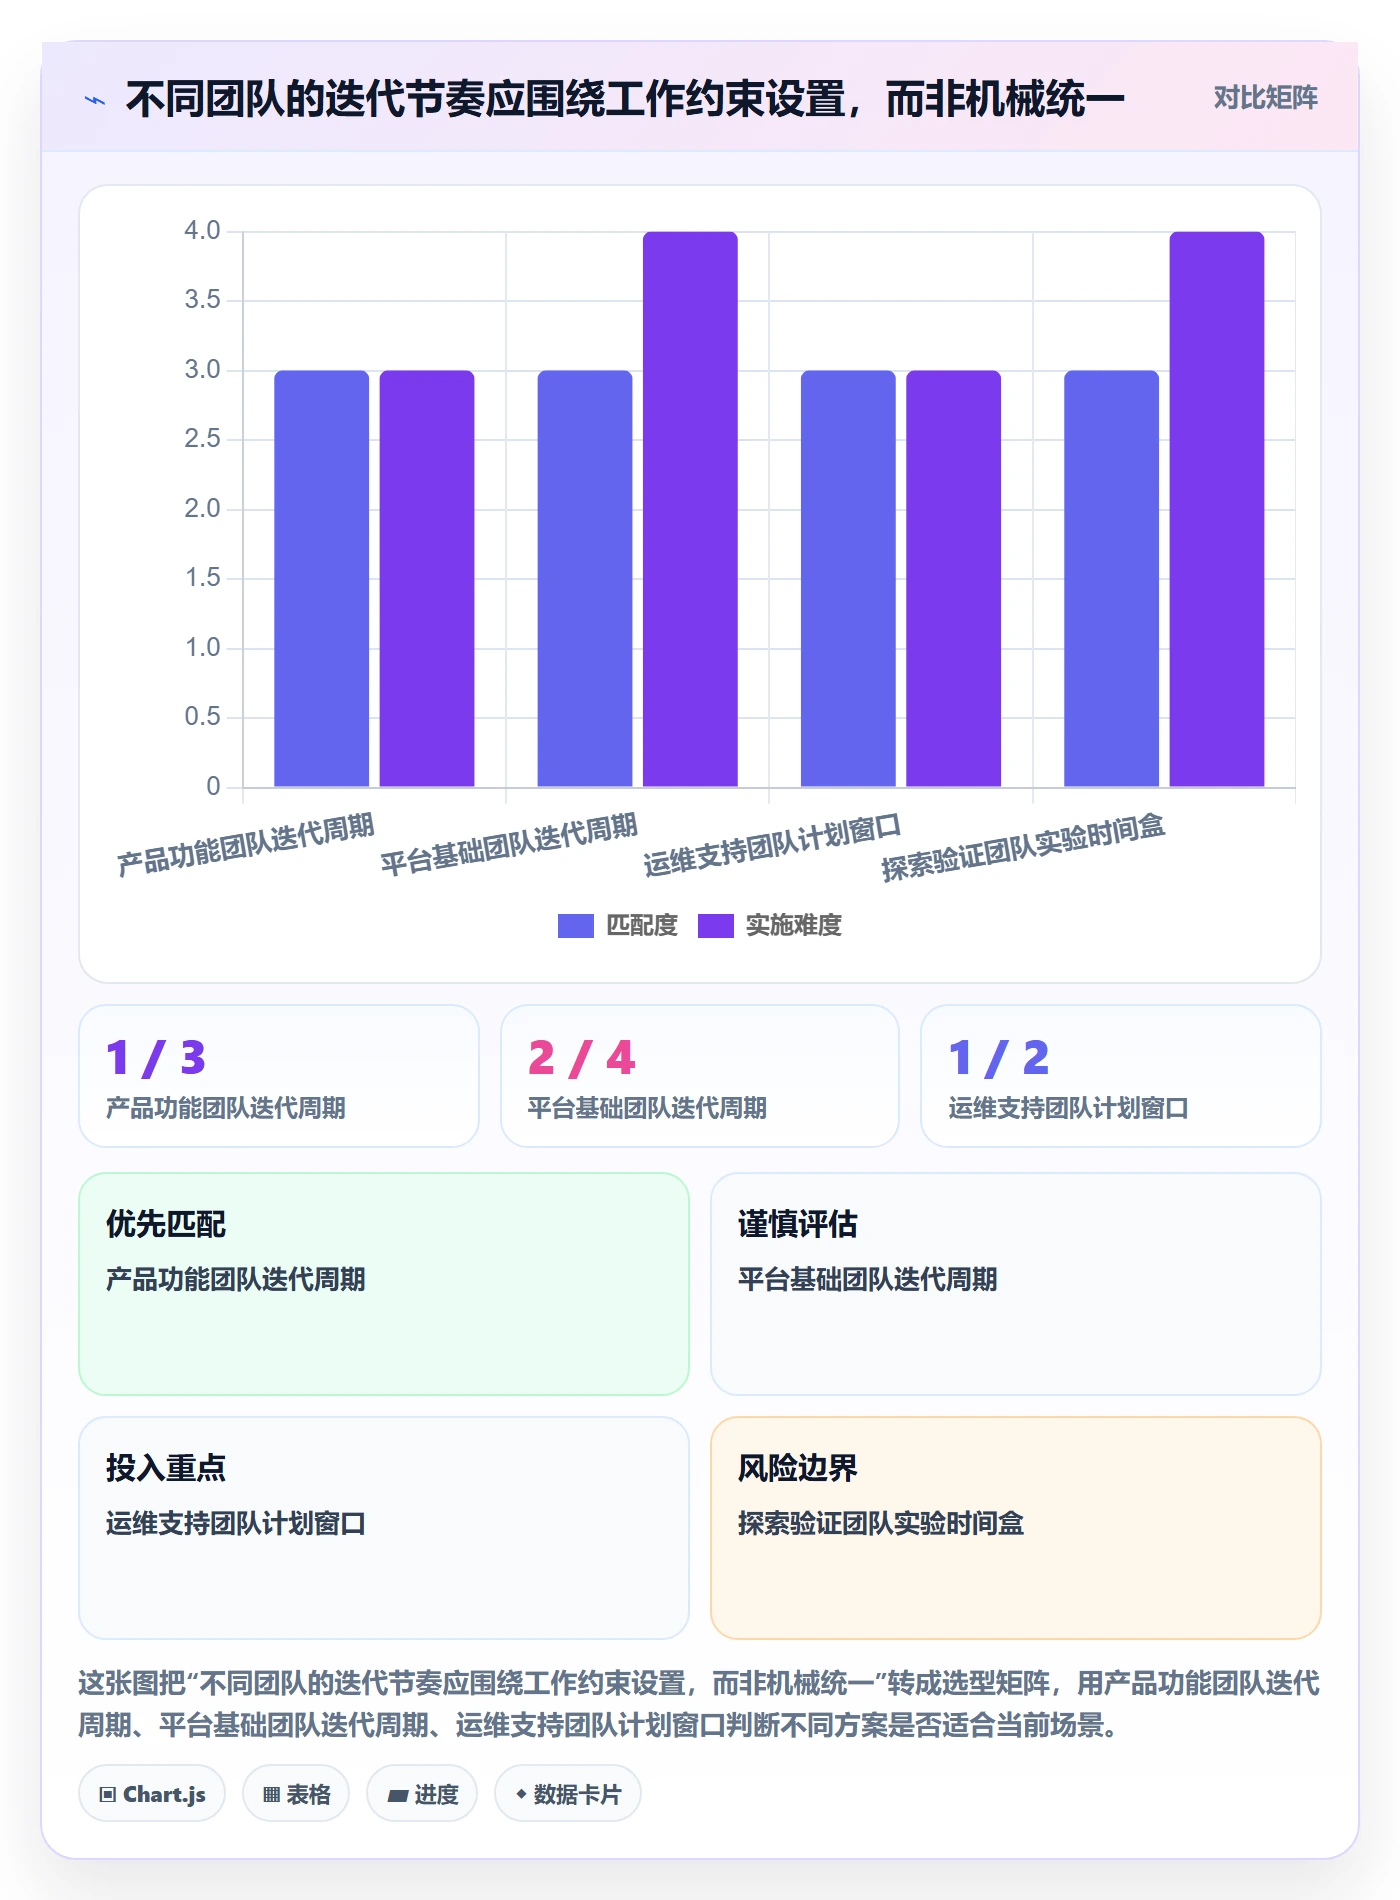Image resolution: width=1400 pixels, height=1900 pixels.
Task: Click 匹配度 bar for 平台基础团队迭代周期
Action: point(585,579)
